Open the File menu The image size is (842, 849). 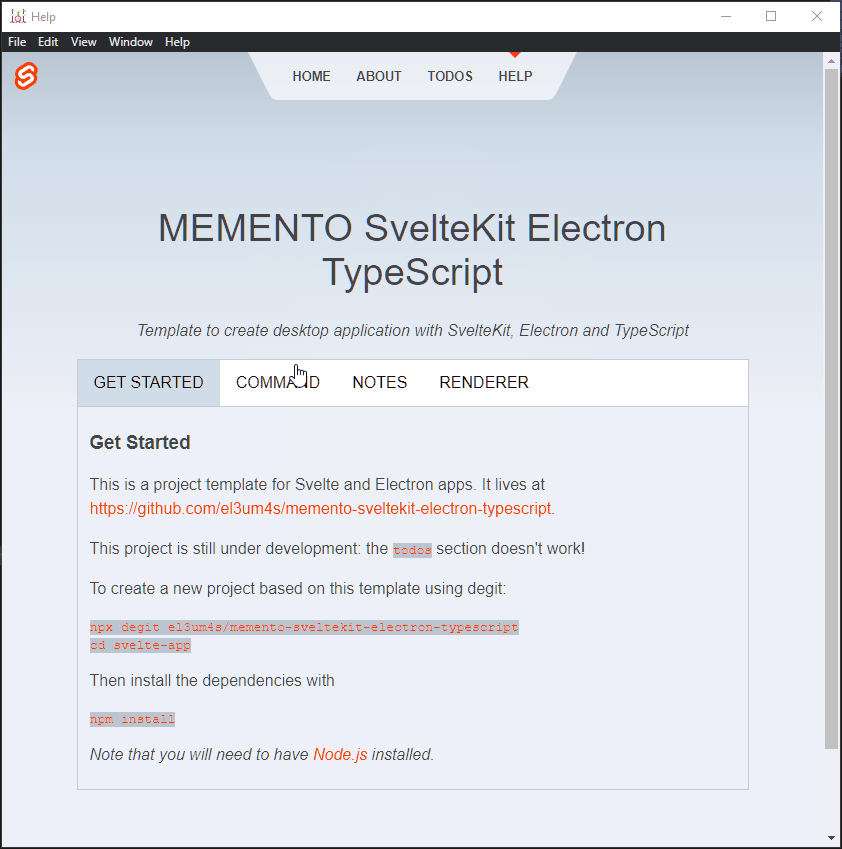click(16, 42)
